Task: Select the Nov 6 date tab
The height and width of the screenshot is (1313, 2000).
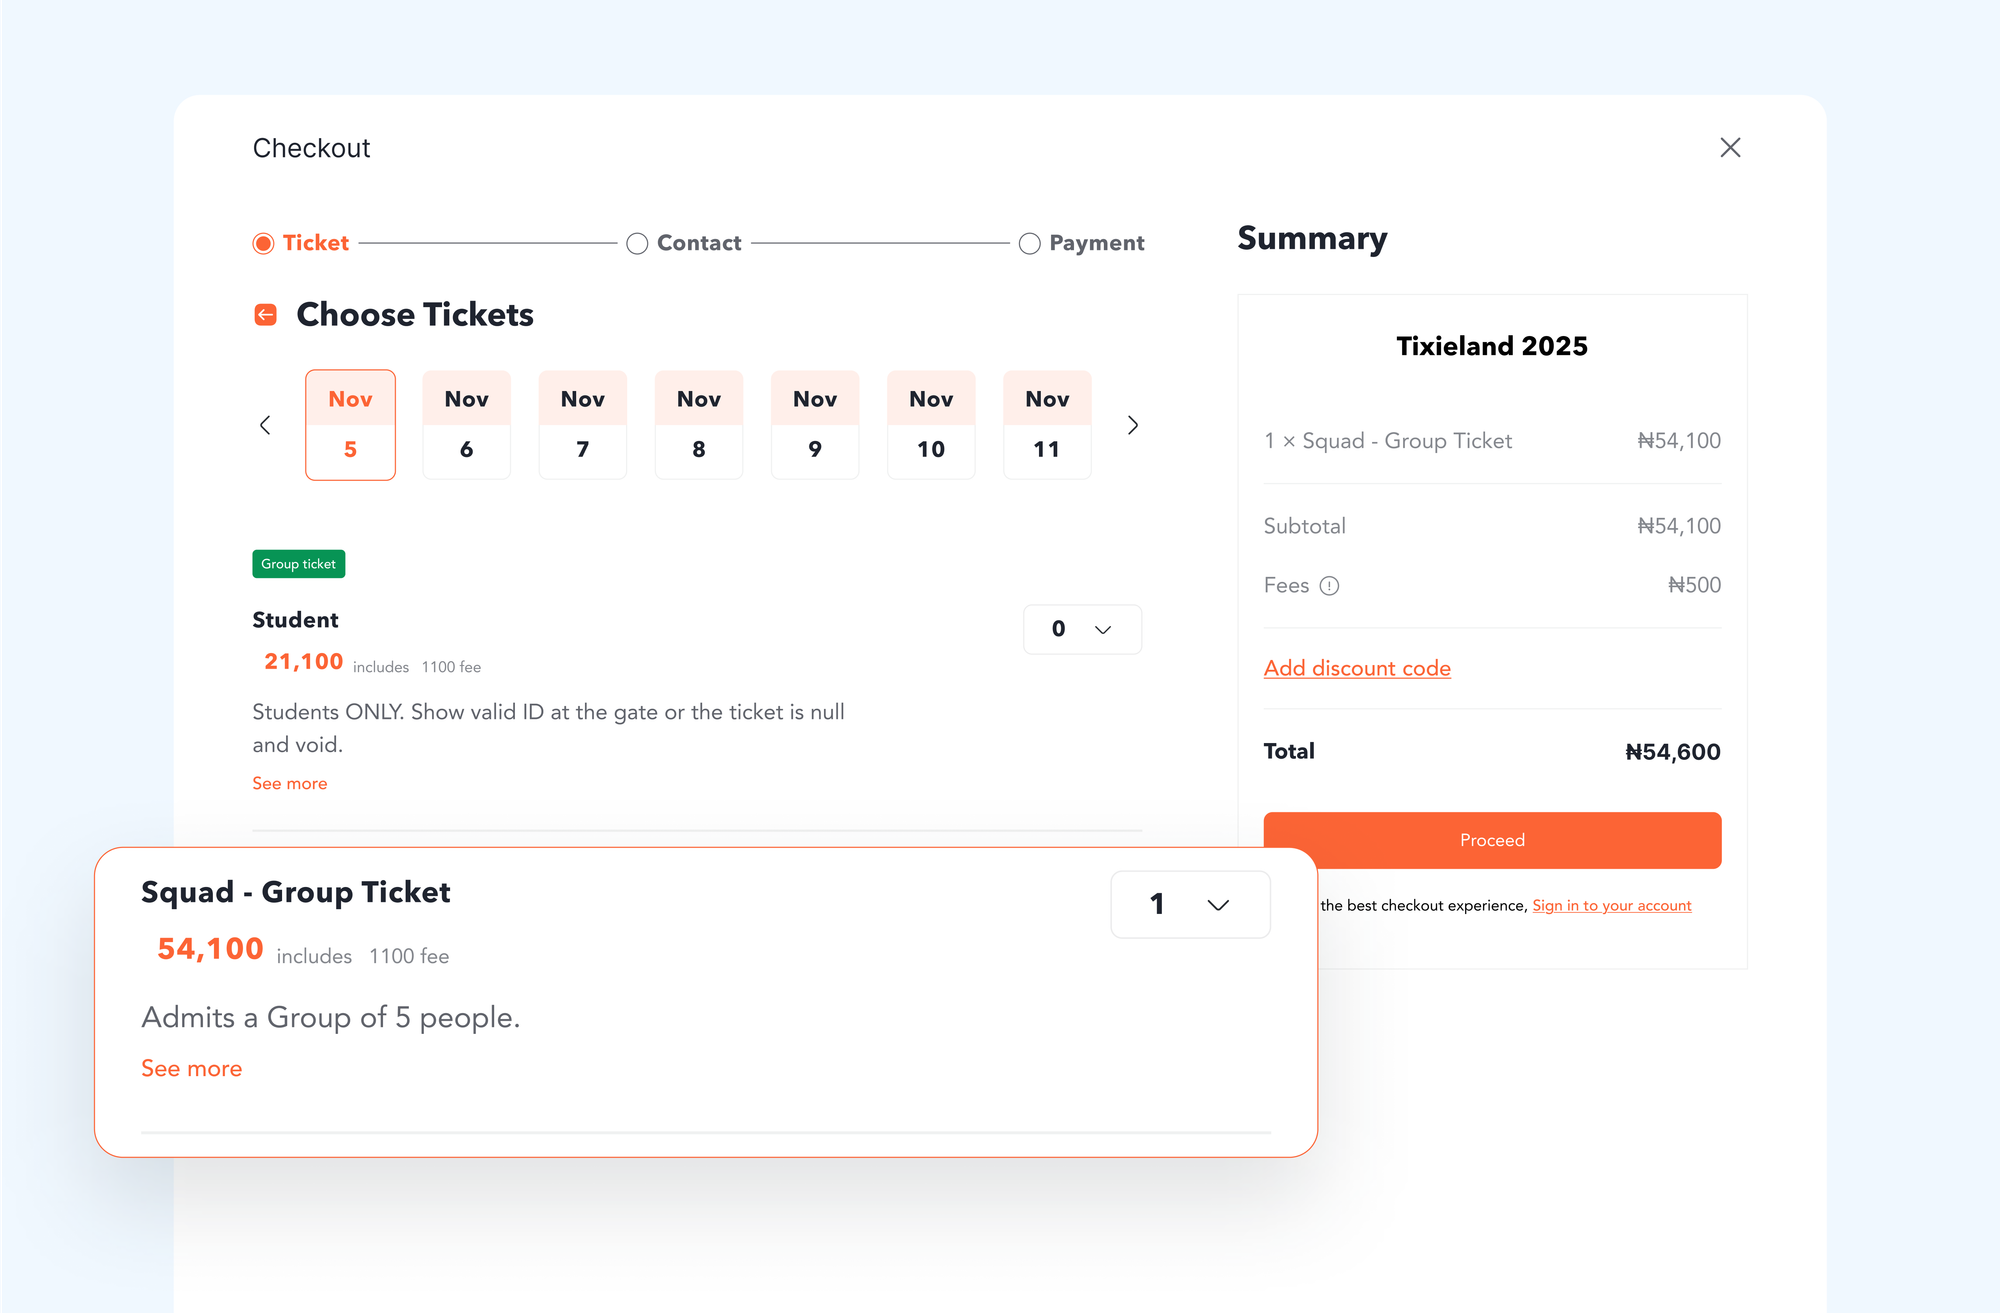Action: 466,425
